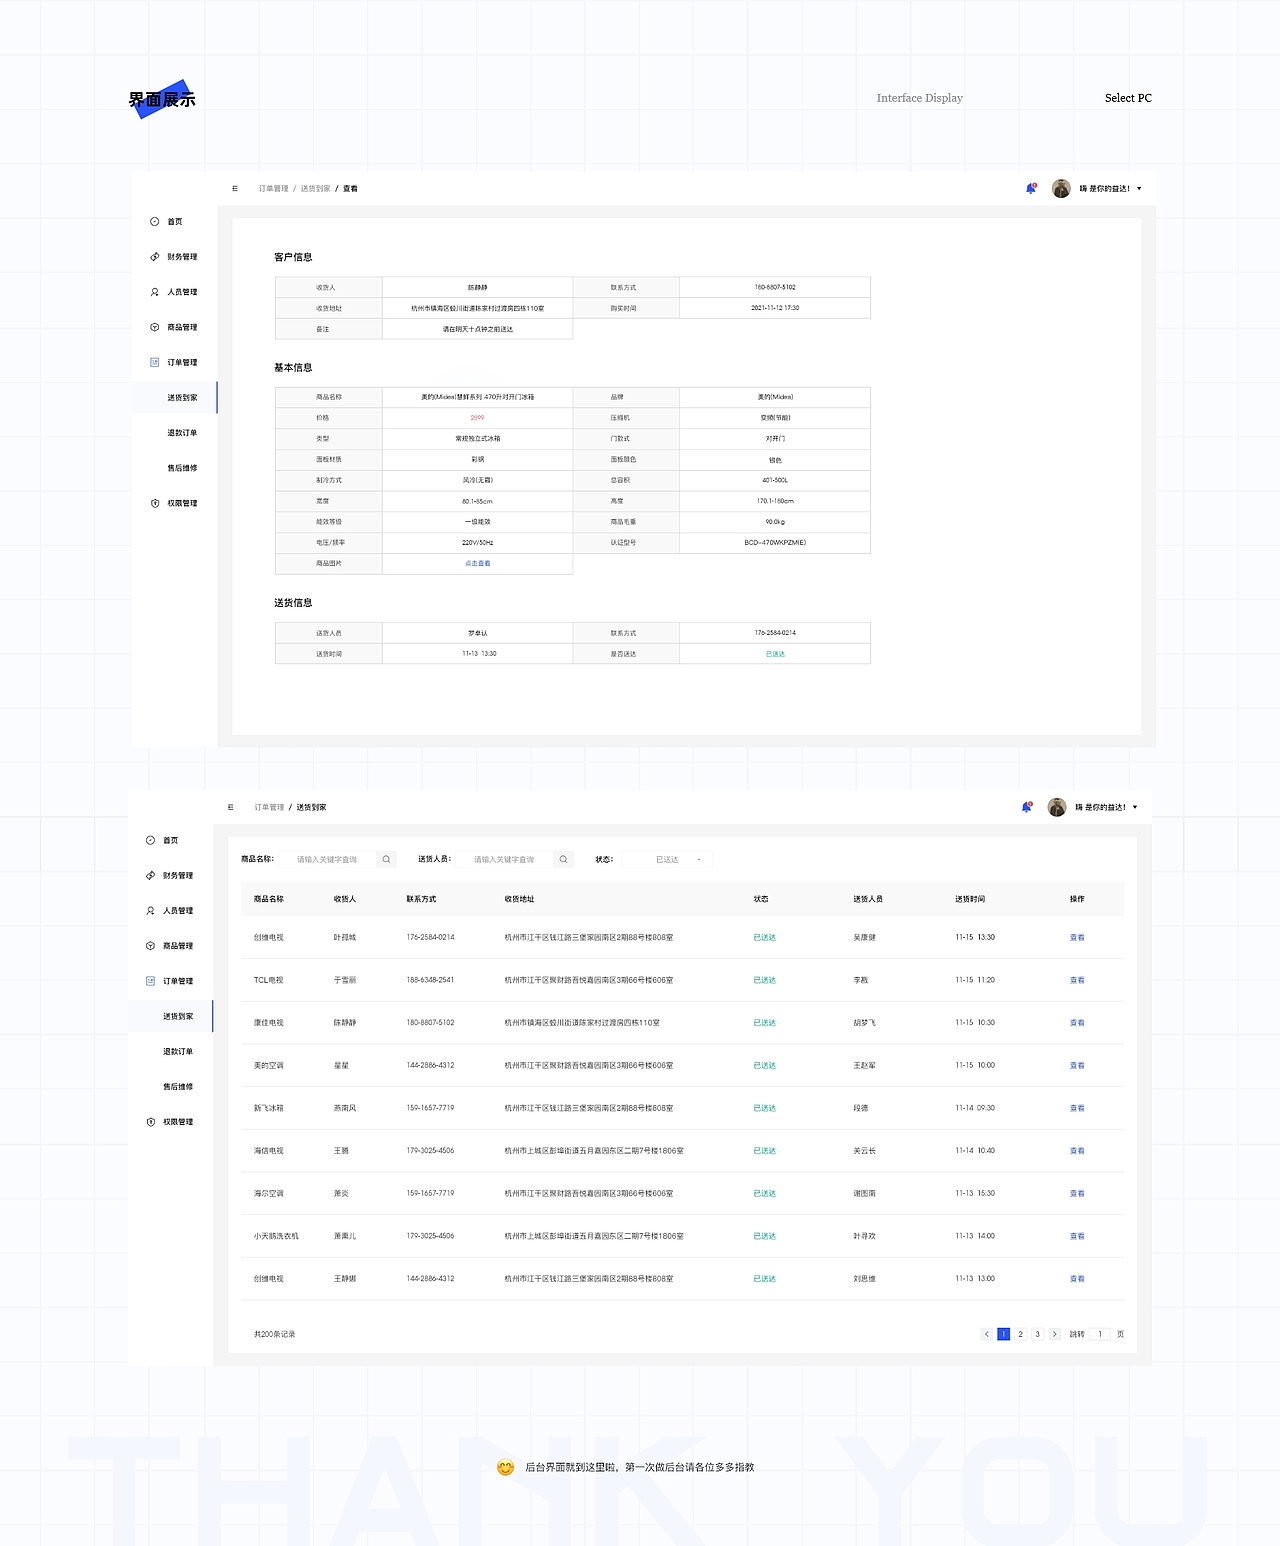The height and width of the screenshot is (1546, 1280).
Task: Collapse 订单管理 group in delivery list sidebar
Action: coord(170,981)
